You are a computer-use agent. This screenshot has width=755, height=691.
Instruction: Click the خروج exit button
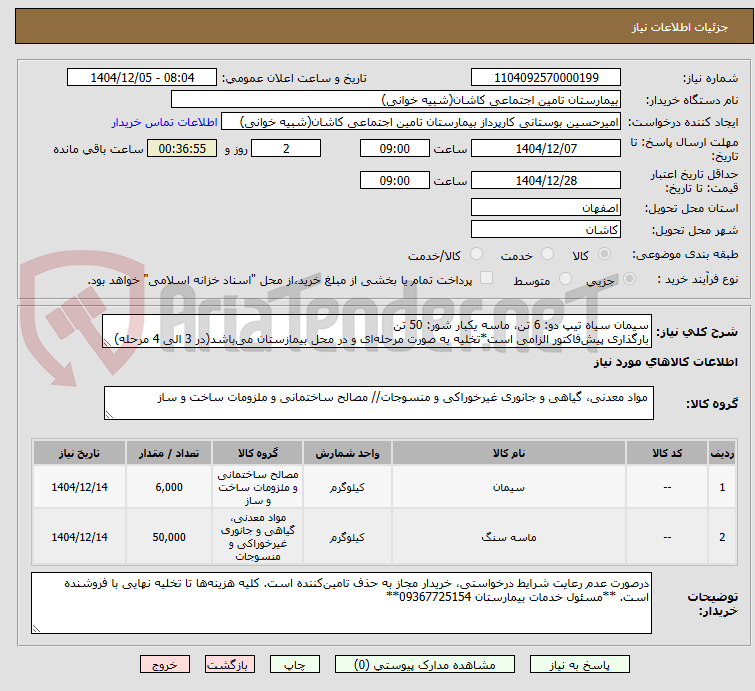click(165, 665)
